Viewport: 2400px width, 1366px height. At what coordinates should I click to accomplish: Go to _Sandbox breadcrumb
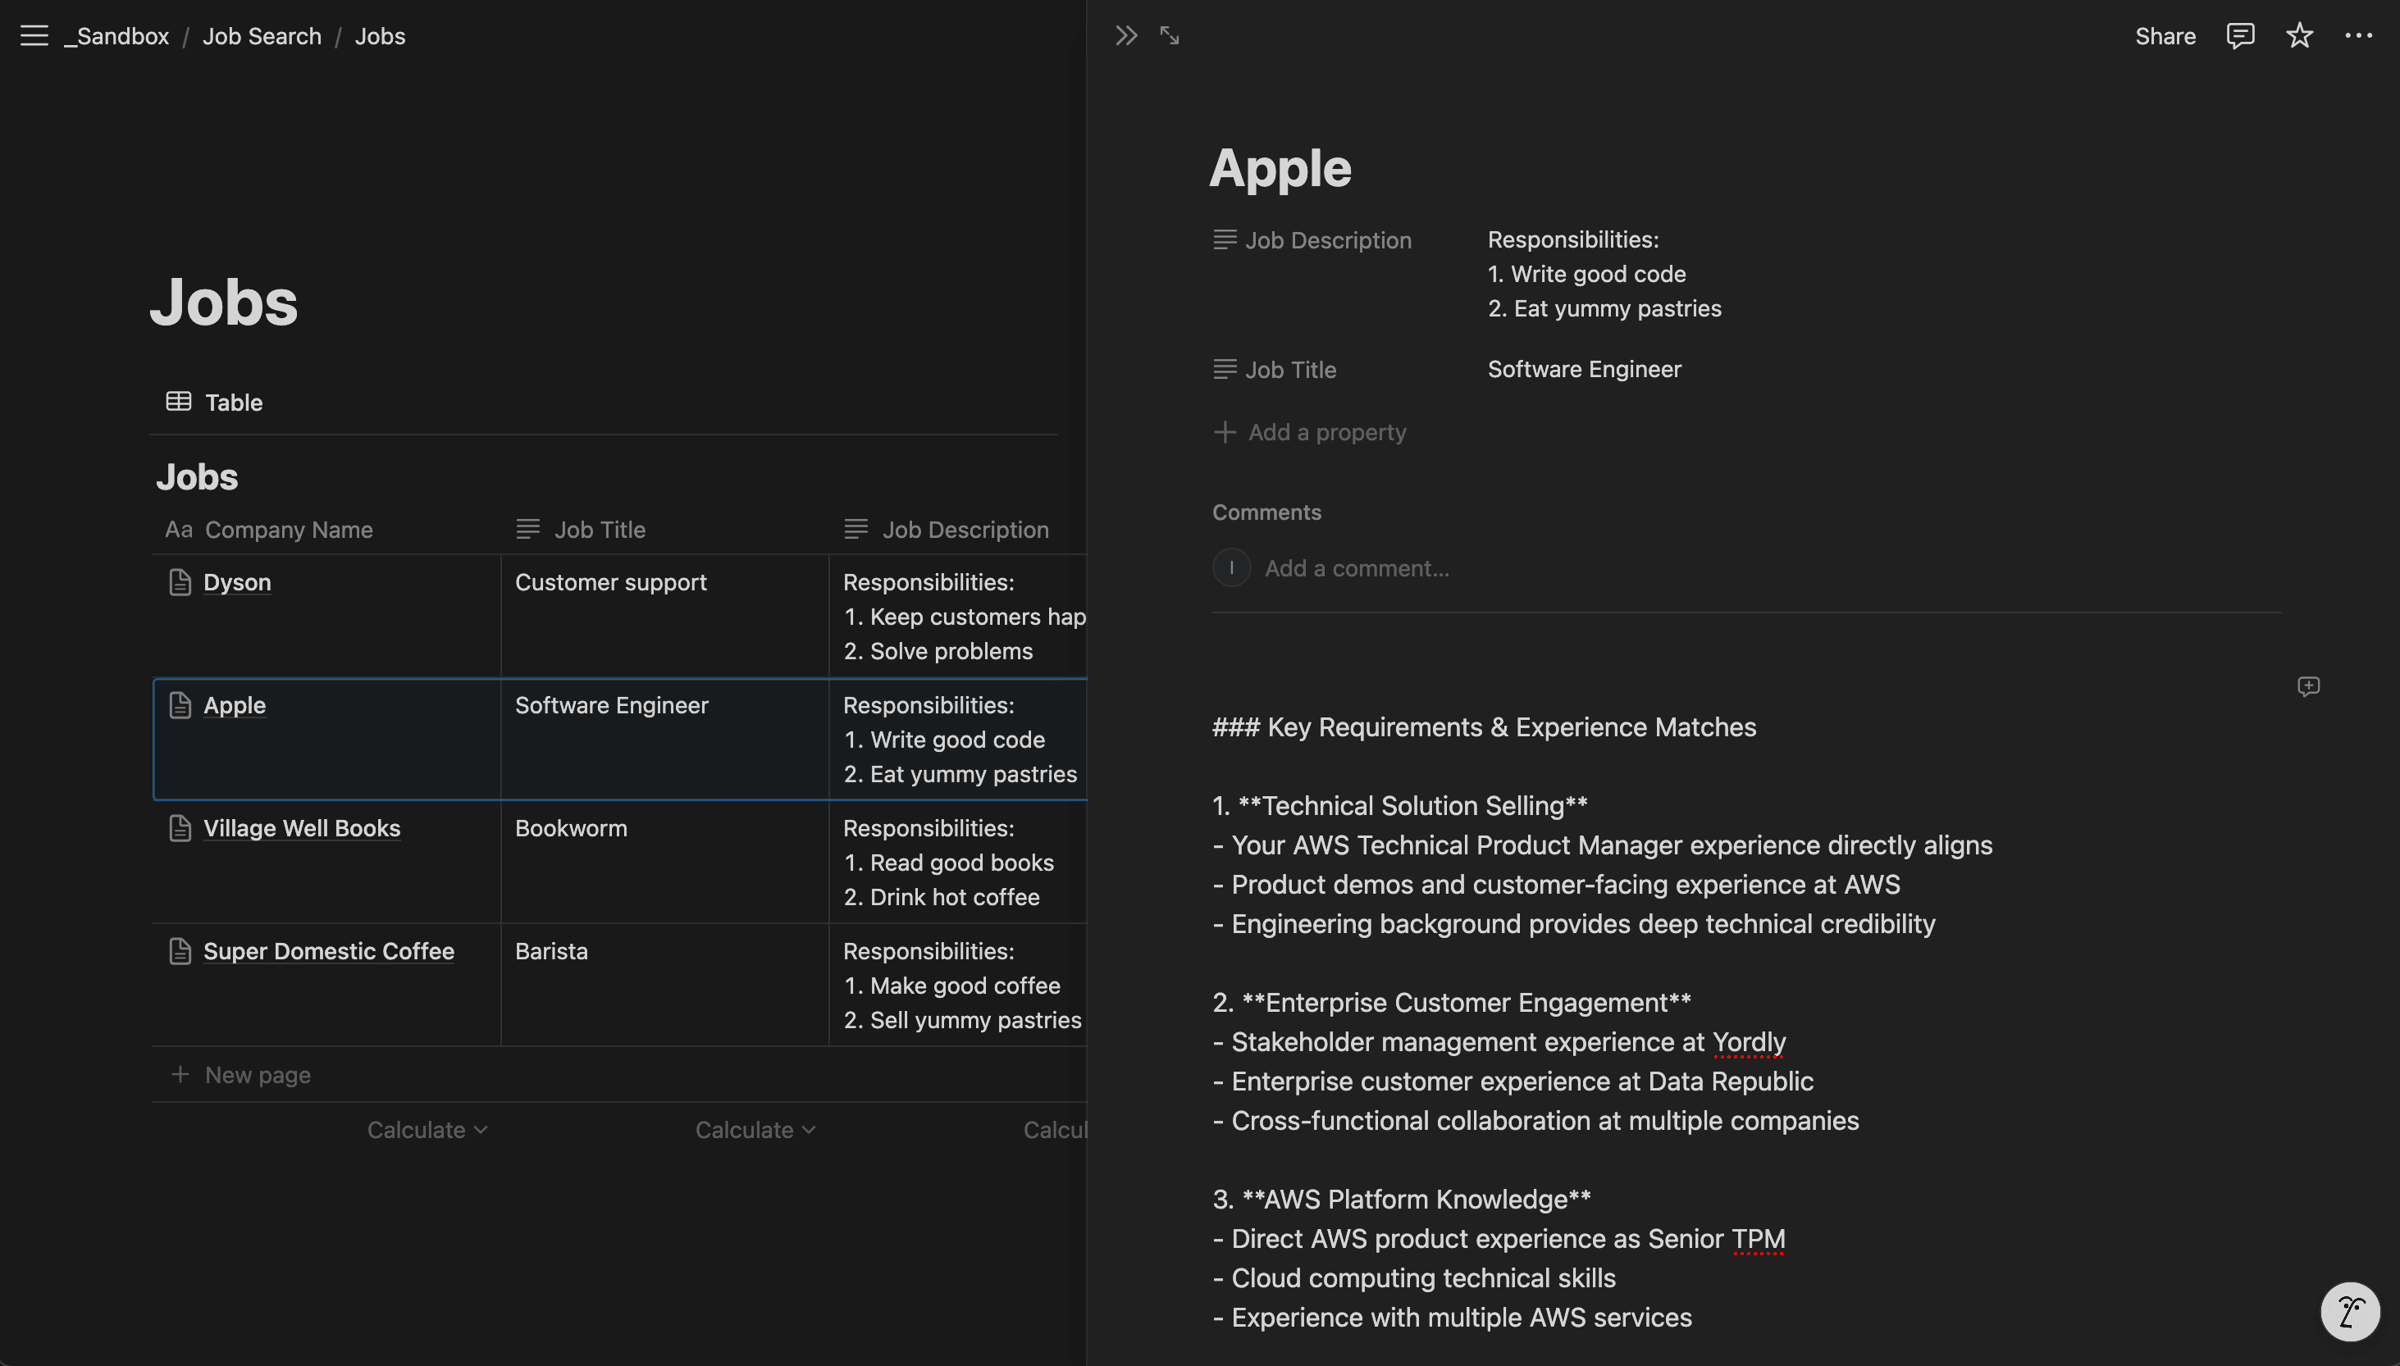[x=117, y=36]
